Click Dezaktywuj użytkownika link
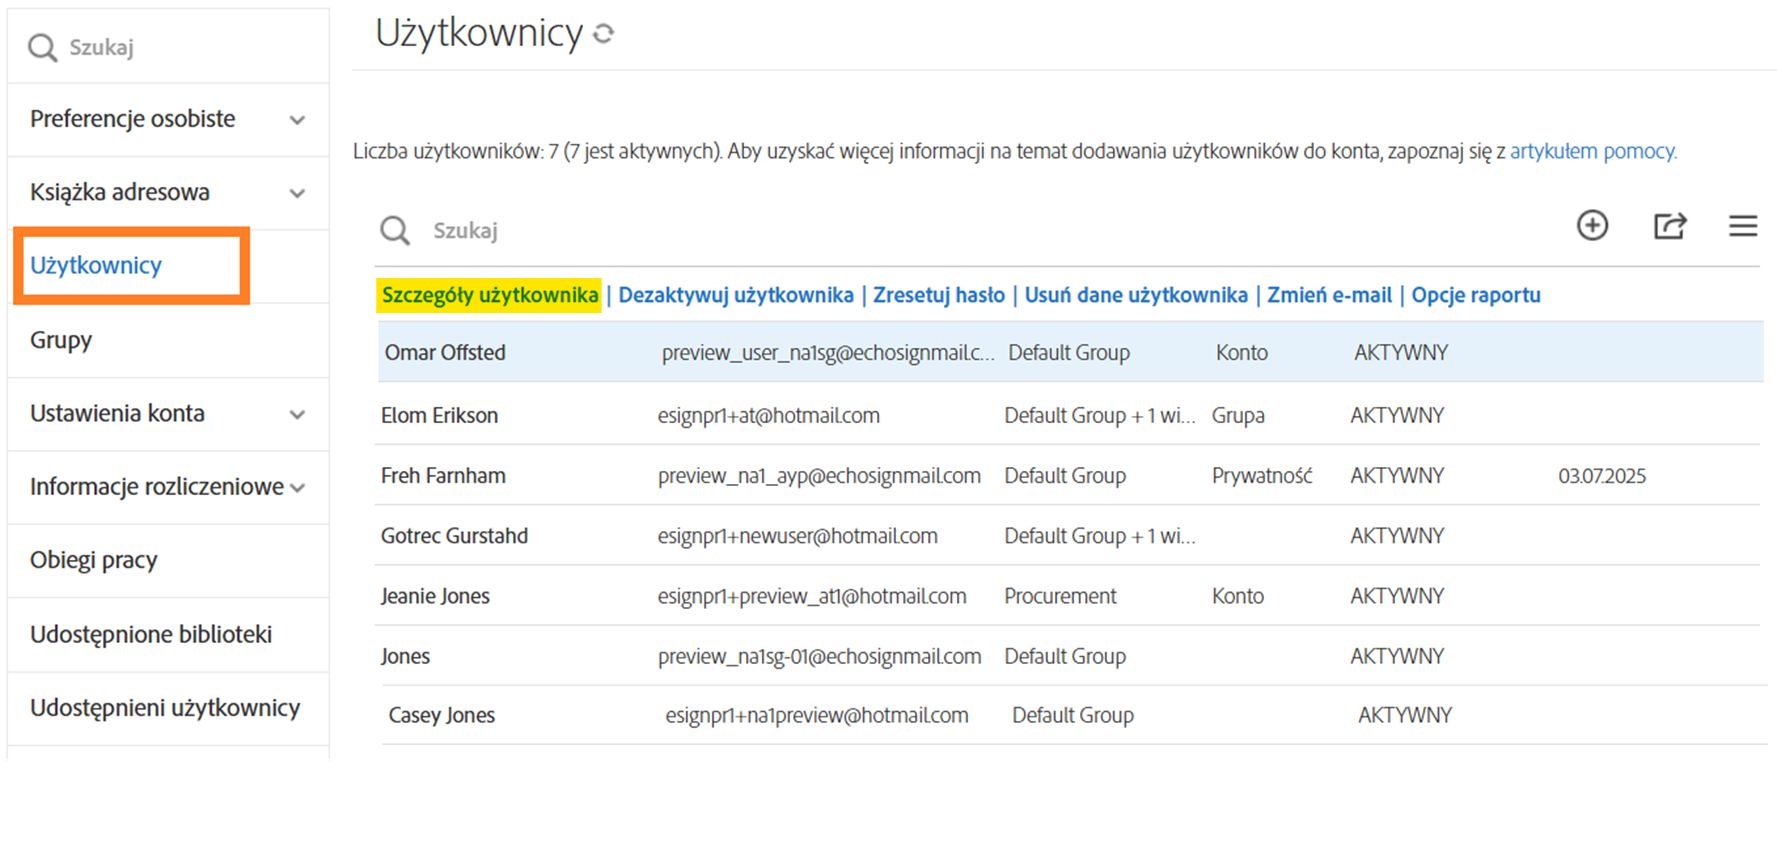 click(736, 295)
